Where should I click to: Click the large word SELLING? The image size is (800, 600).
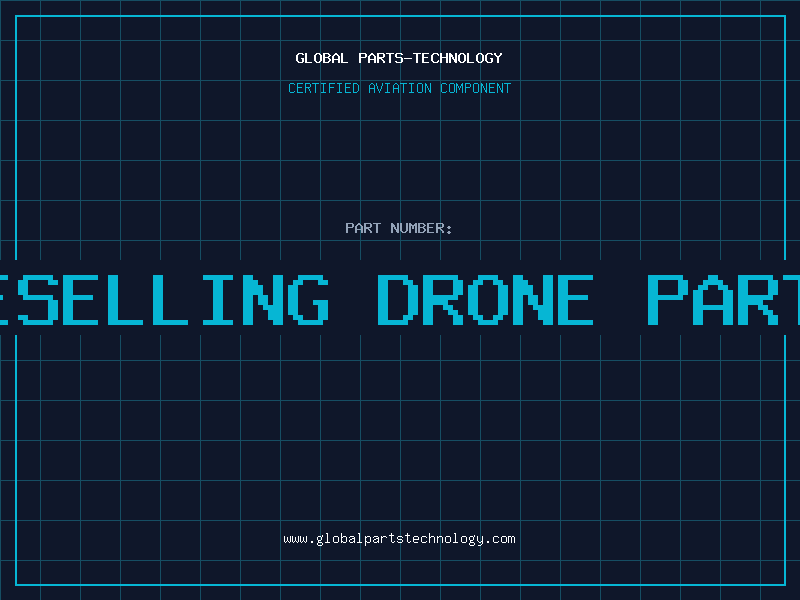pos(173,299)
